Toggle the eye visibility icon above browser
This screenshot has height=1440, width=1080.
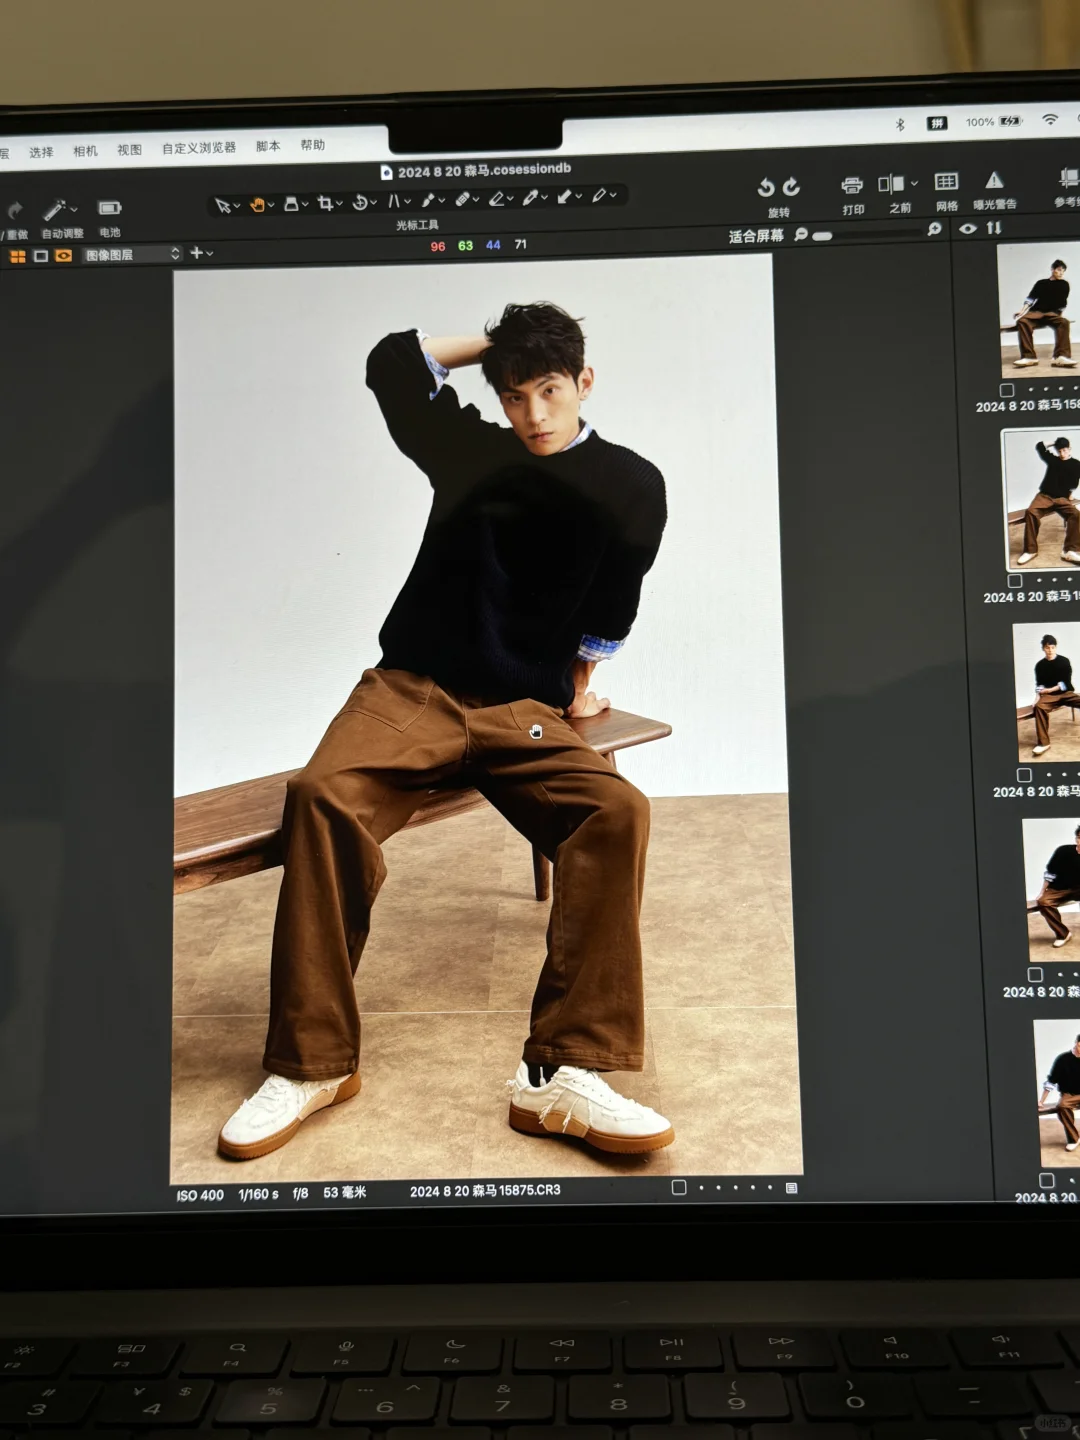click(x=967, y=229)
